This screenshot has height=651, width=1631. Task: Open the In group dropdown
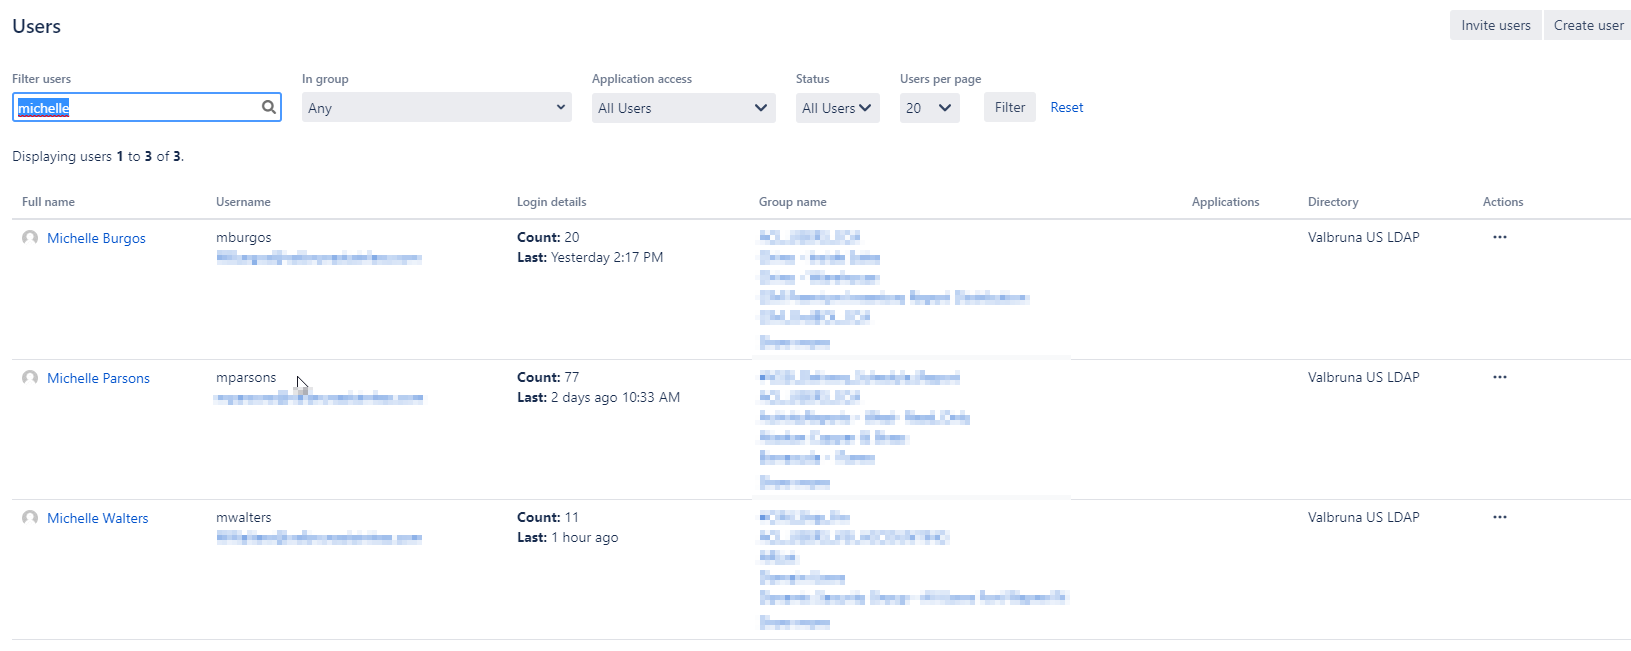click(437, 107)
